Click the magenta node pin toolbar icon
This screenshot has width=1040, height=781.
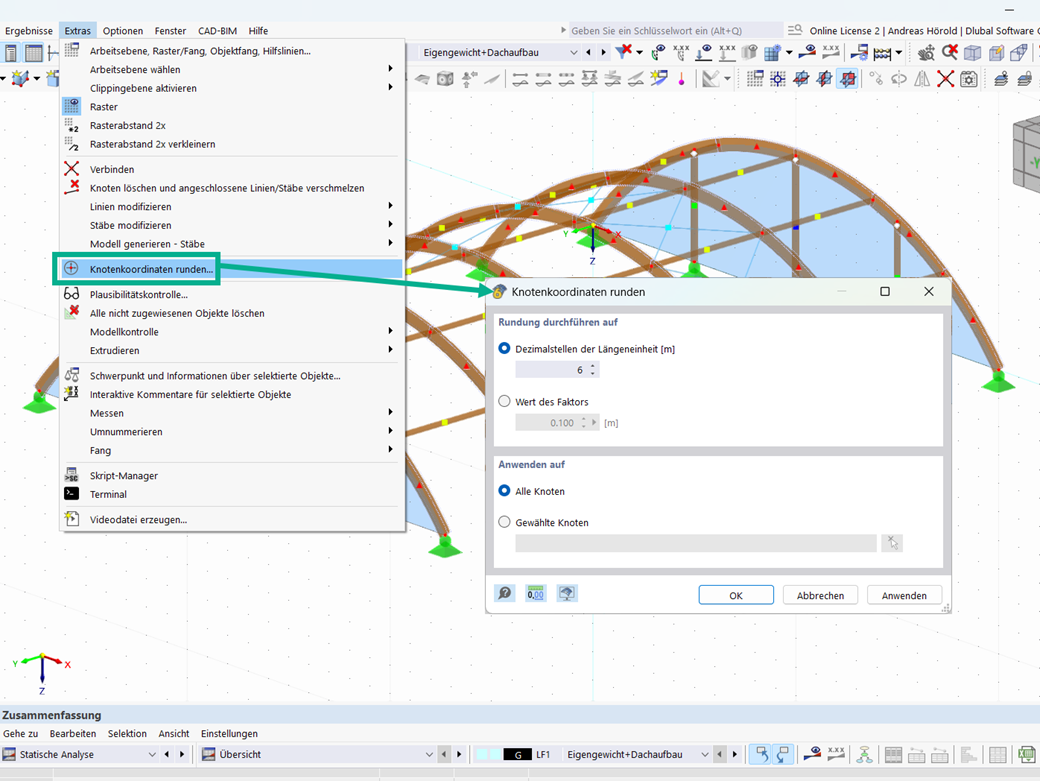[x=681, y=80]
